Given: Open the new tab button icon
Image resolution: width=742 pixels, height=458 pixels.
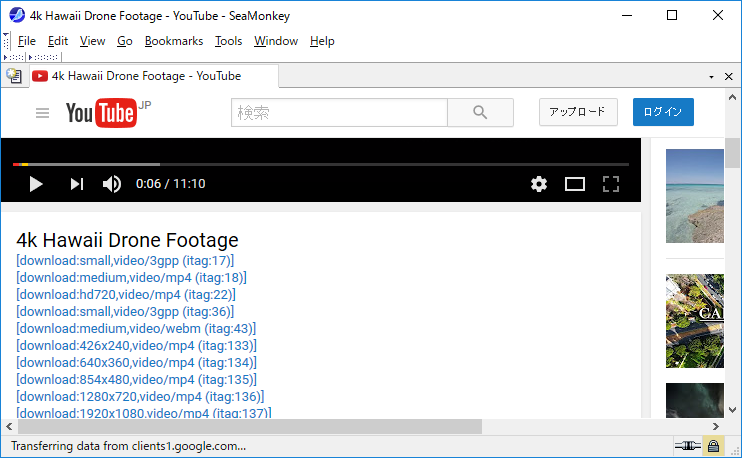Looking at the screenshot, I should click(14, 76).
